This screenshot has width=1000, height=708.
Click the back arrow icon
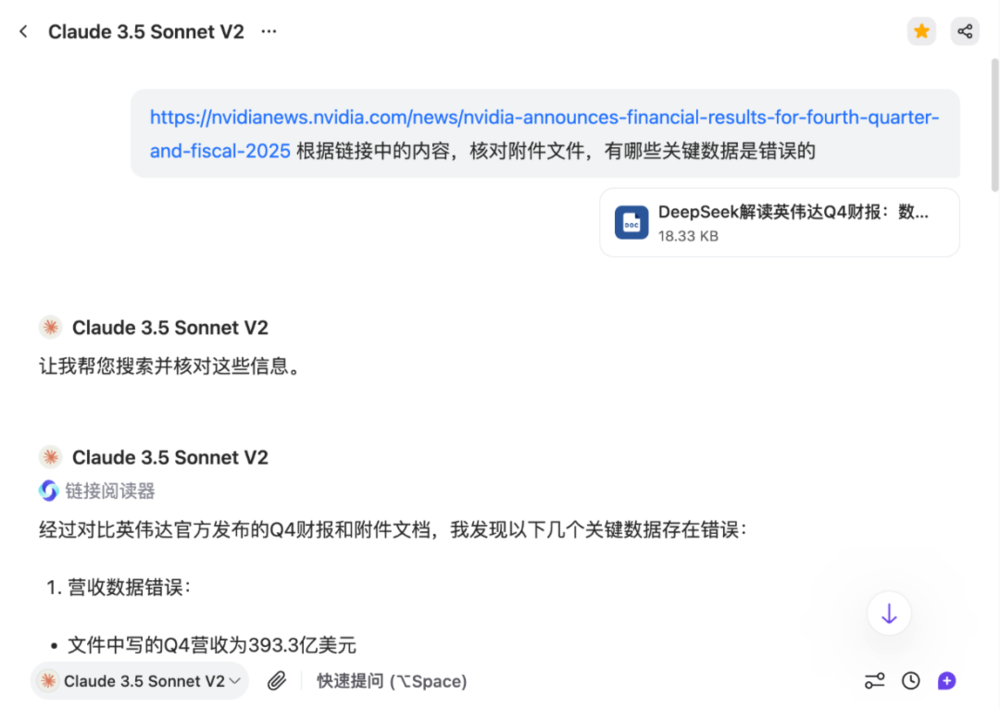[23, 32]
